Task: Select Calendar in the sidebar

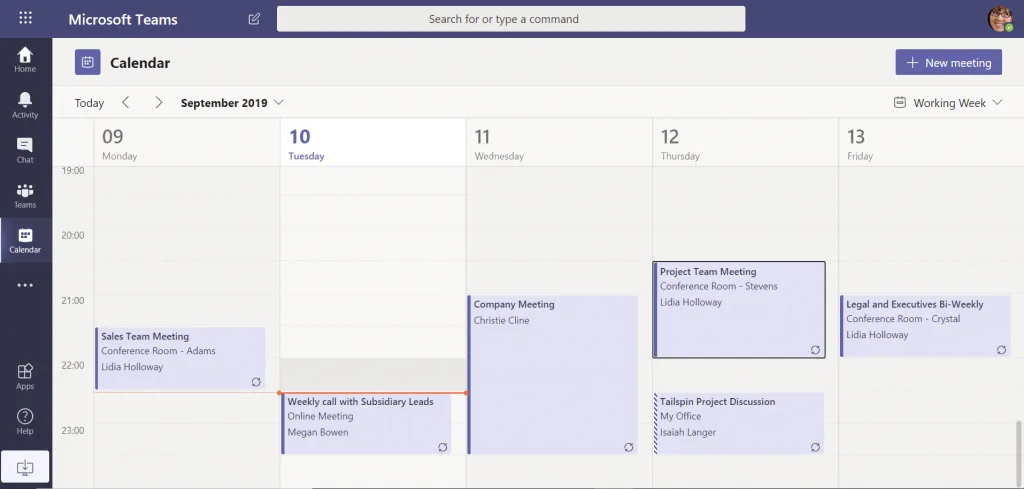Action: (x=25, y=240)
